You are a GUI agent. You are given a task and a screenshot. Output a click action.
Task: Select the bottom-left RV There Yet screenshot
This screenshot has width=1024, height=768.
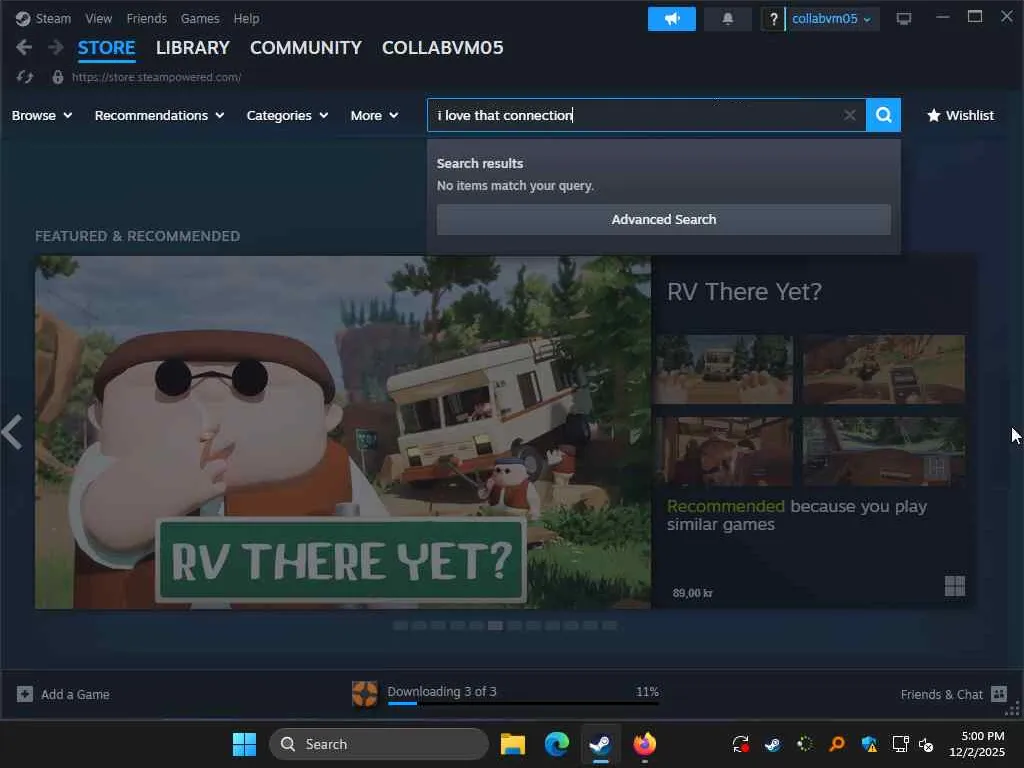point(724,451)
